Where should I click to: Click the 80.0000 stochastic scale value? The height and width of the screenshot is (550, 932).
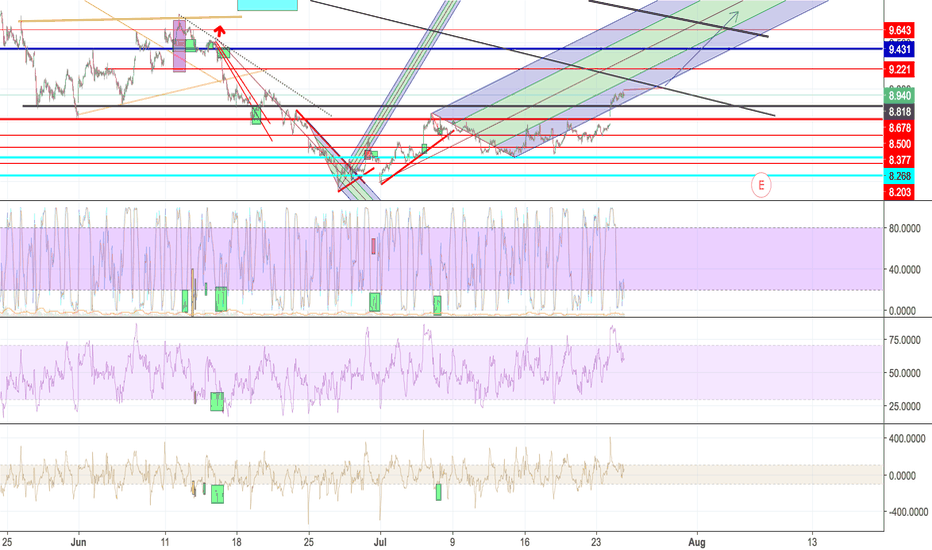pyautogui.click(x=905, y=228)
